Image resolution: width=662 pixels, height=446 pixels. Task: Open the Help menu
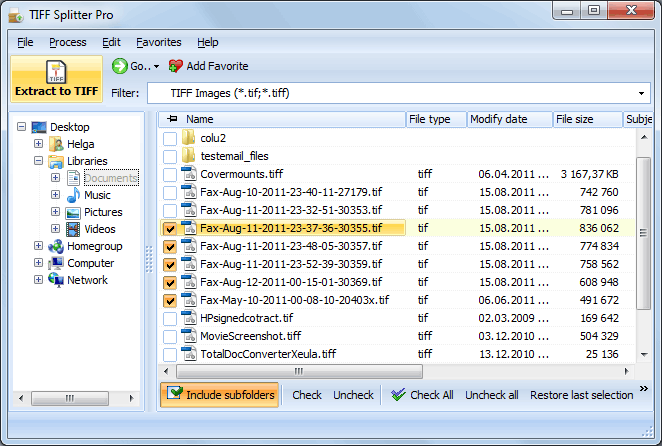click(208, 42)
